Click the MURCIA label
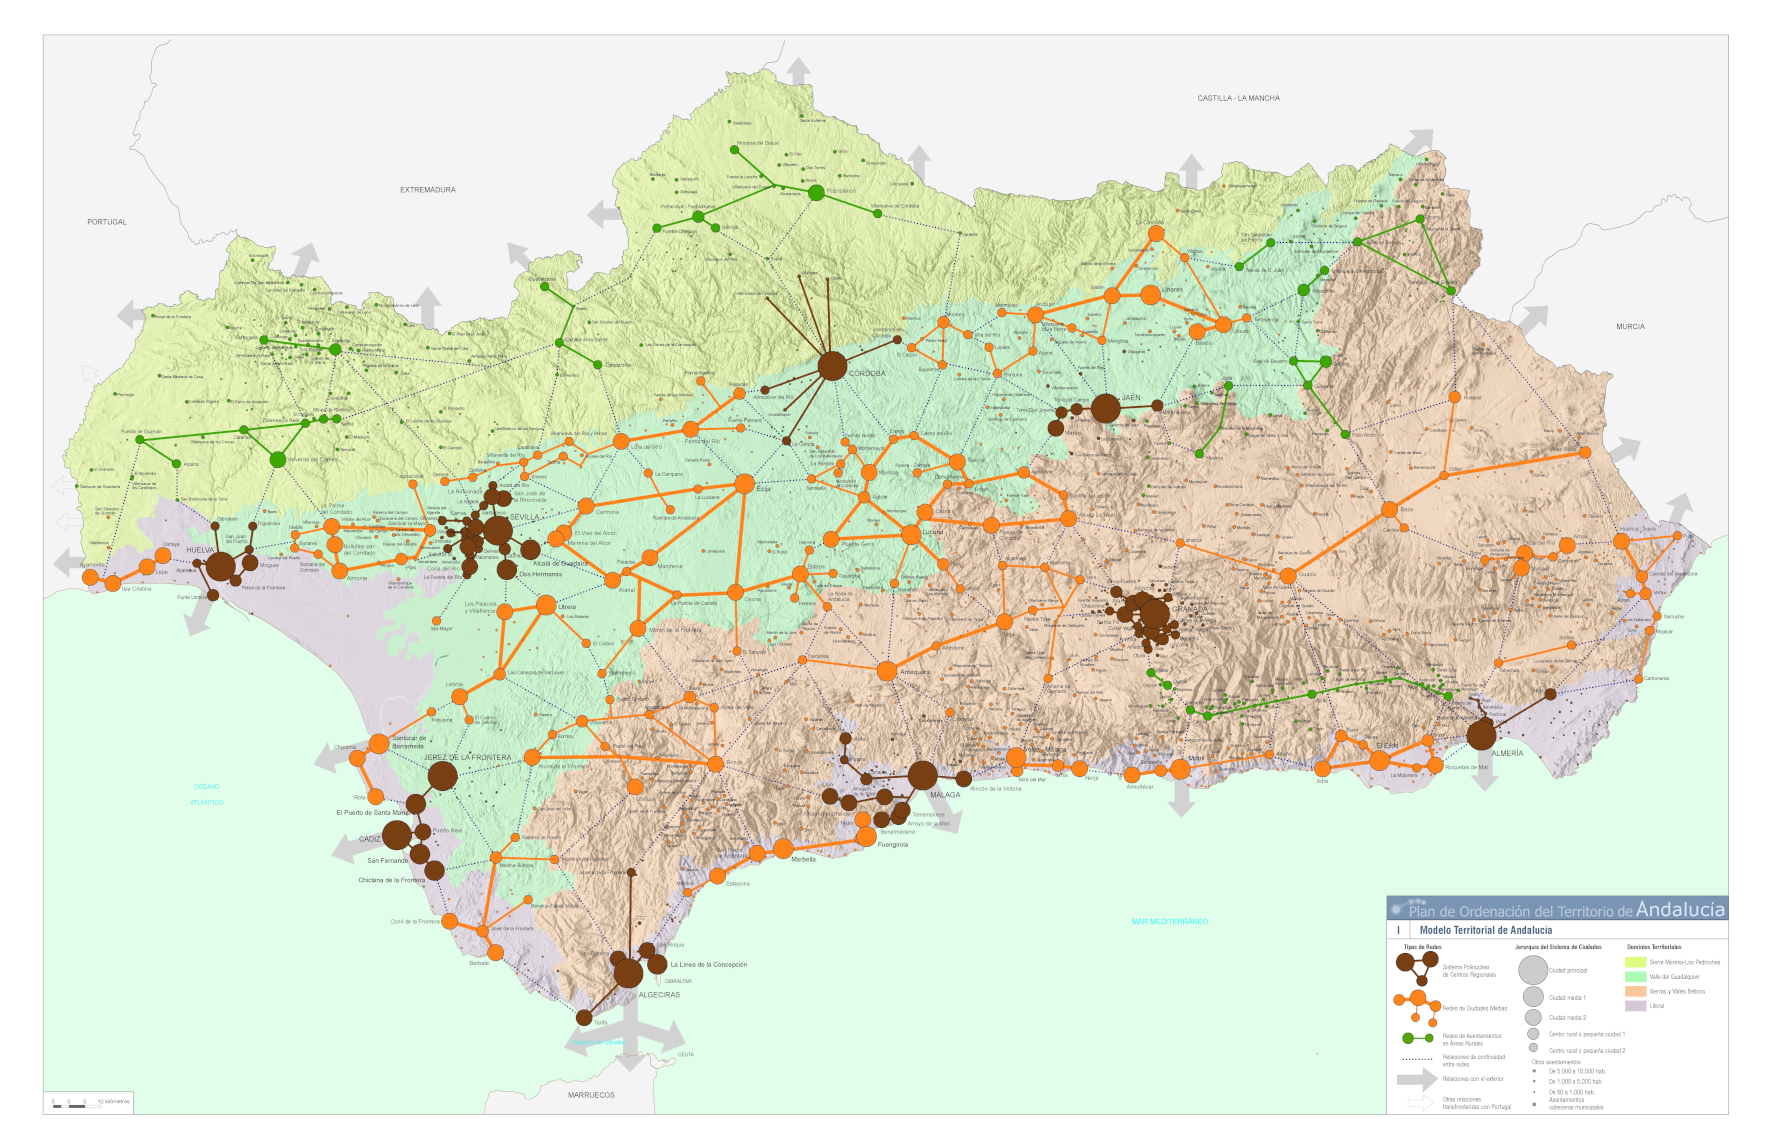Screen dimensions: 1772x1139 tap(1630, 327)
